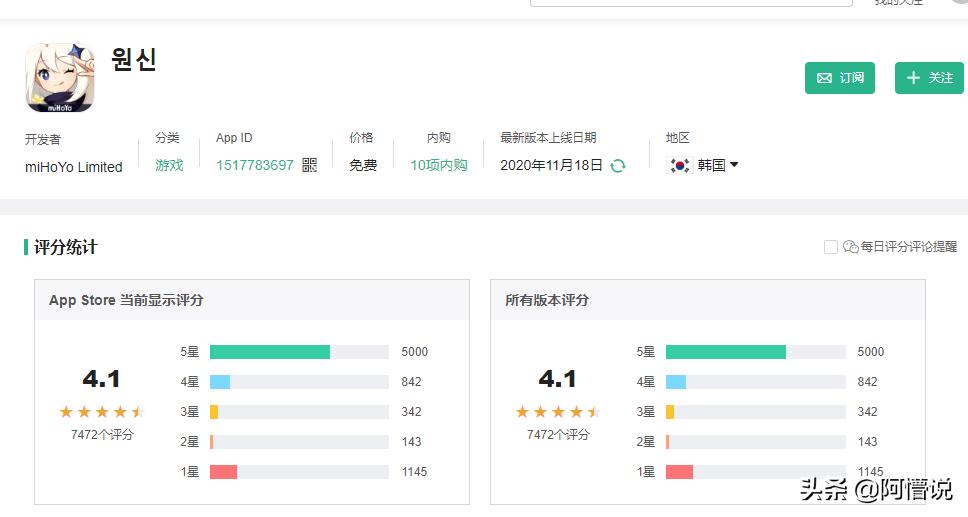Click the 4星 blue bar in current ratings
Viewport: 968px width, 517px height.
(220, 382)
